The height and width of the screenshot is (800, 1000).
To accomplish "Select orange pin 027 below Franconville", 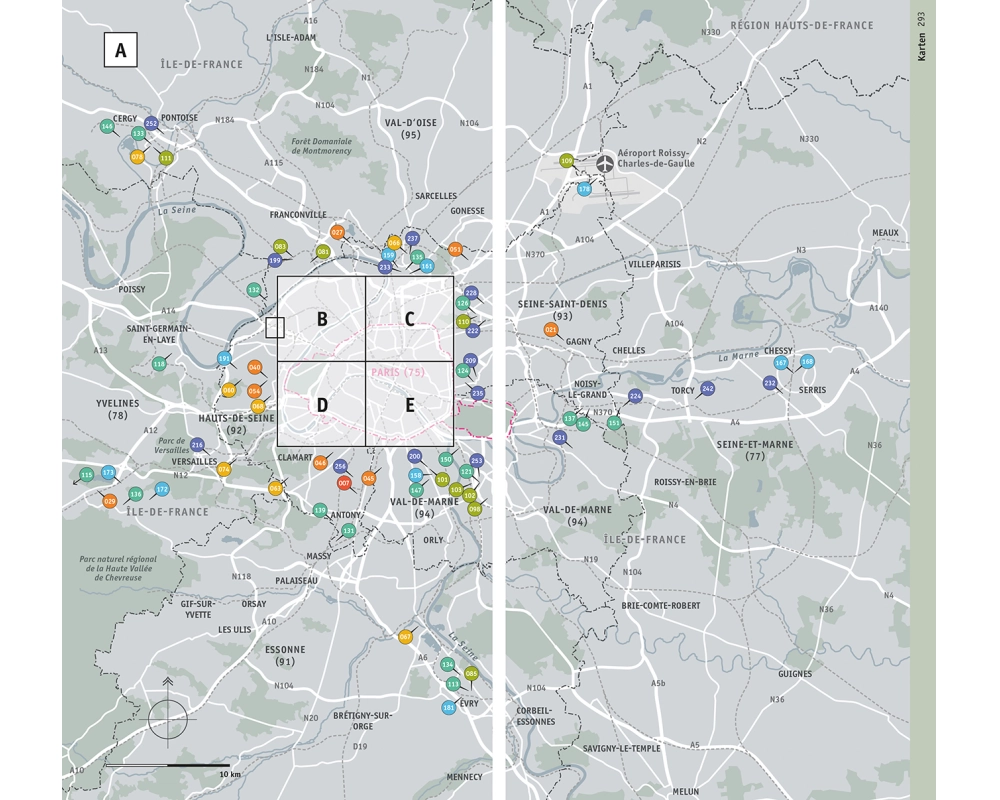I will tap(337, 232).
